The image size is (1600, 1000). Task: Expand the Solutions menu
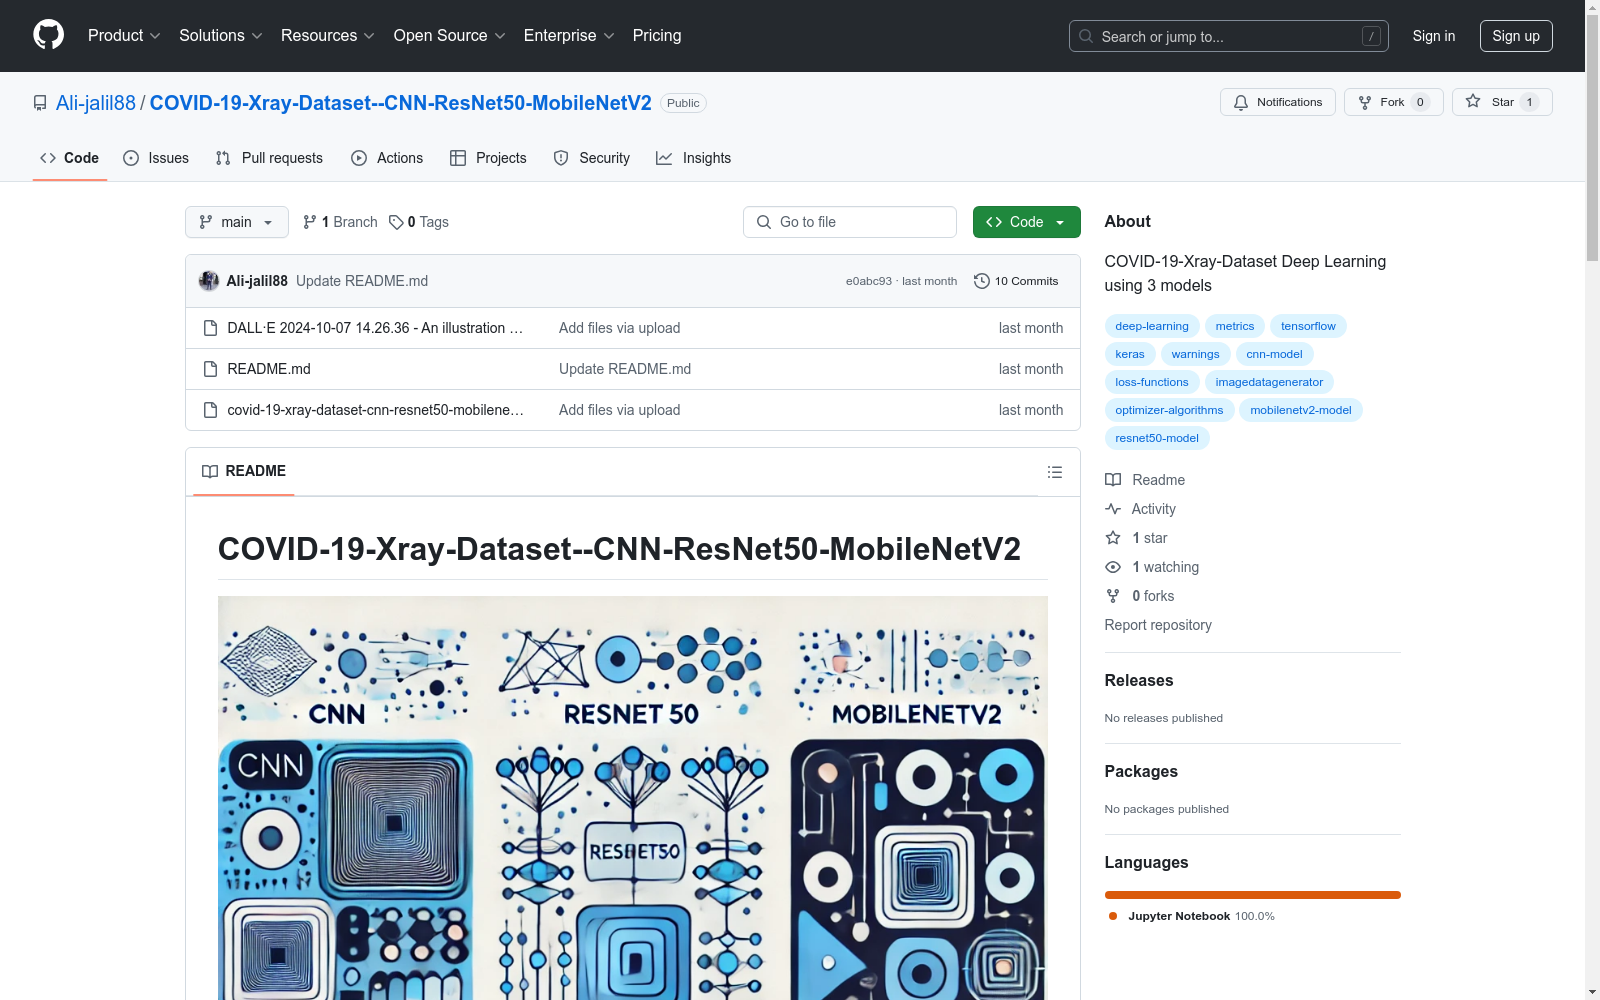click(x=221, y=35)
